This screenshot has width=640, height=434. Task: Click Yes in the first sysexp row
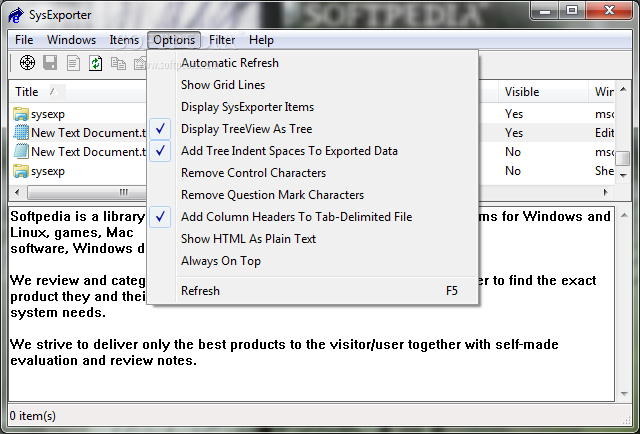513,114
